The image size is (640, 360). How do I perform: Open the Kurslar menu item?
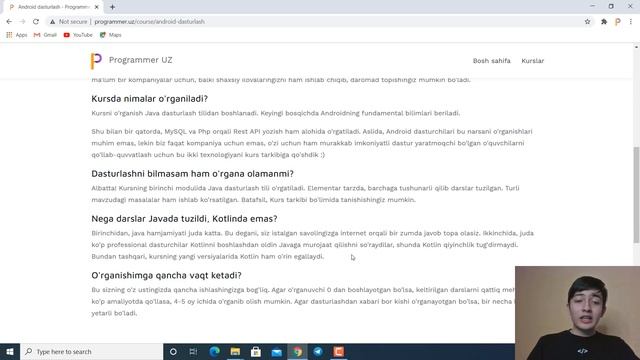point(533,61)
